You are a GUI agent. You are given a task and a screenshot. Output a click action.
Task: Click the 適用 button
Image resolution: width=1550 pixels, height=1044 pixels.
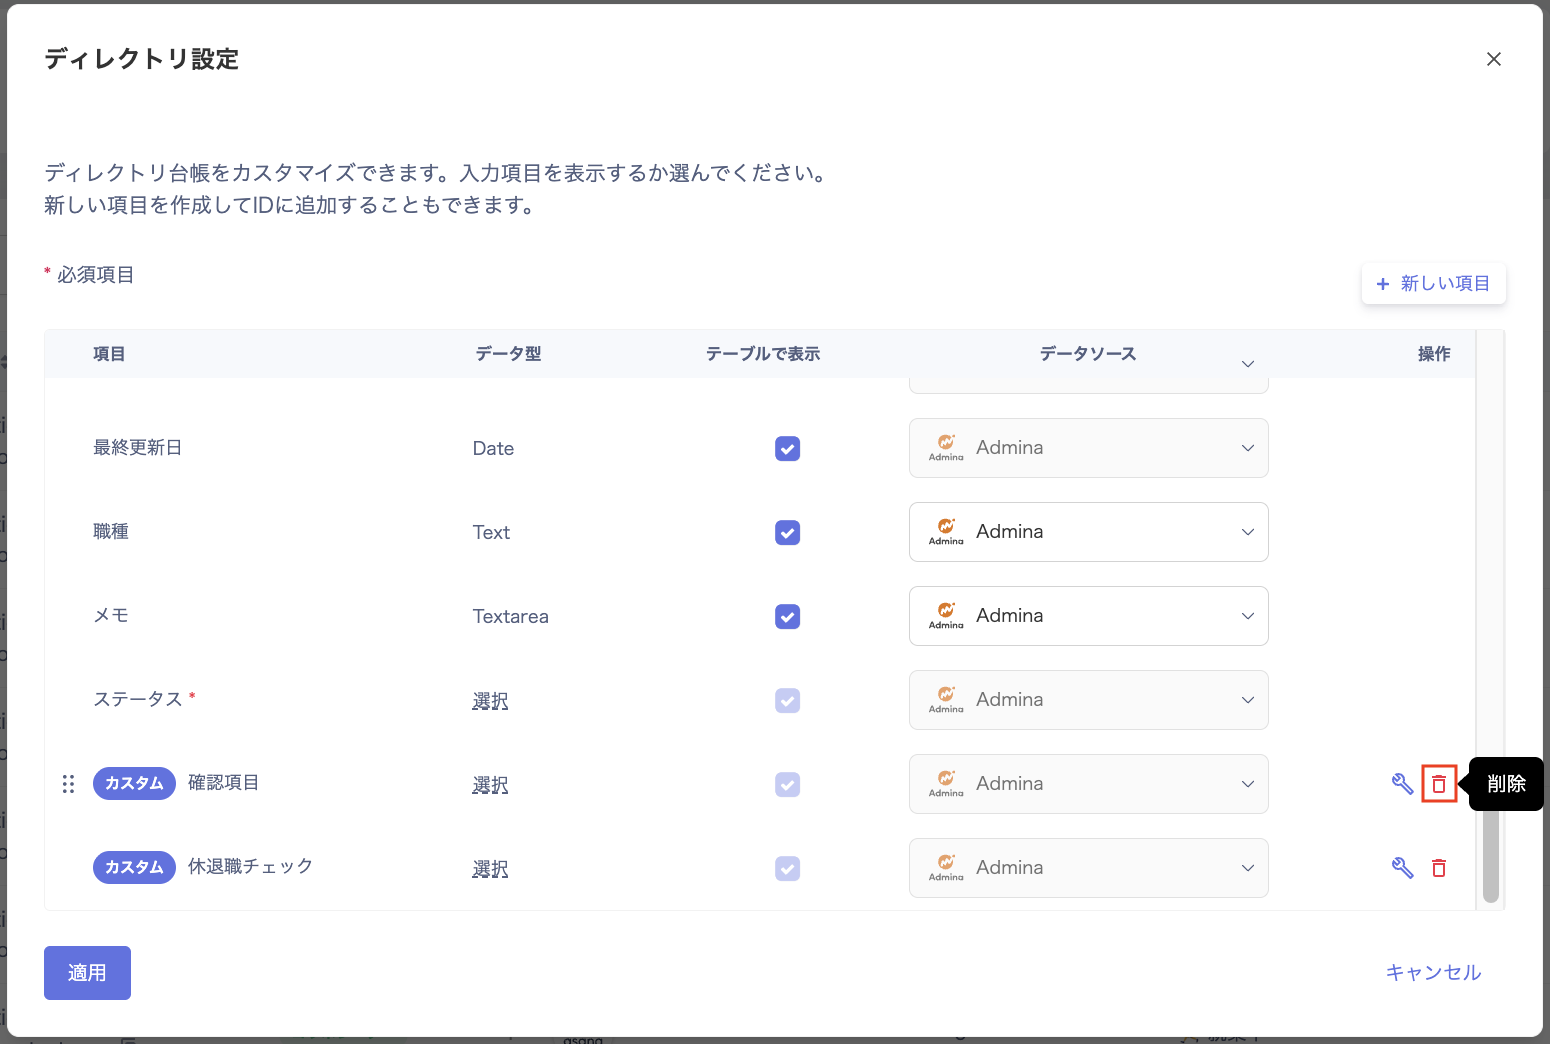87,972
